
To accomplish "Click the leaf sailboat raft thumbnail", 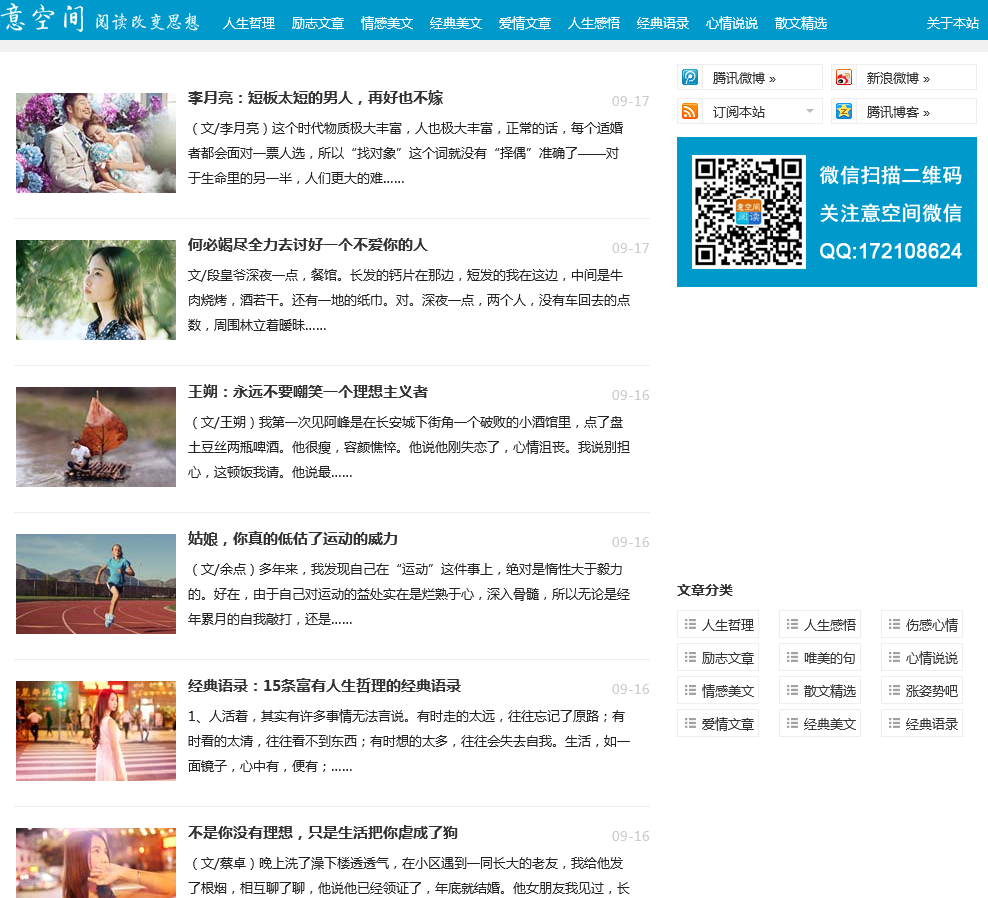I will point(96,437).
